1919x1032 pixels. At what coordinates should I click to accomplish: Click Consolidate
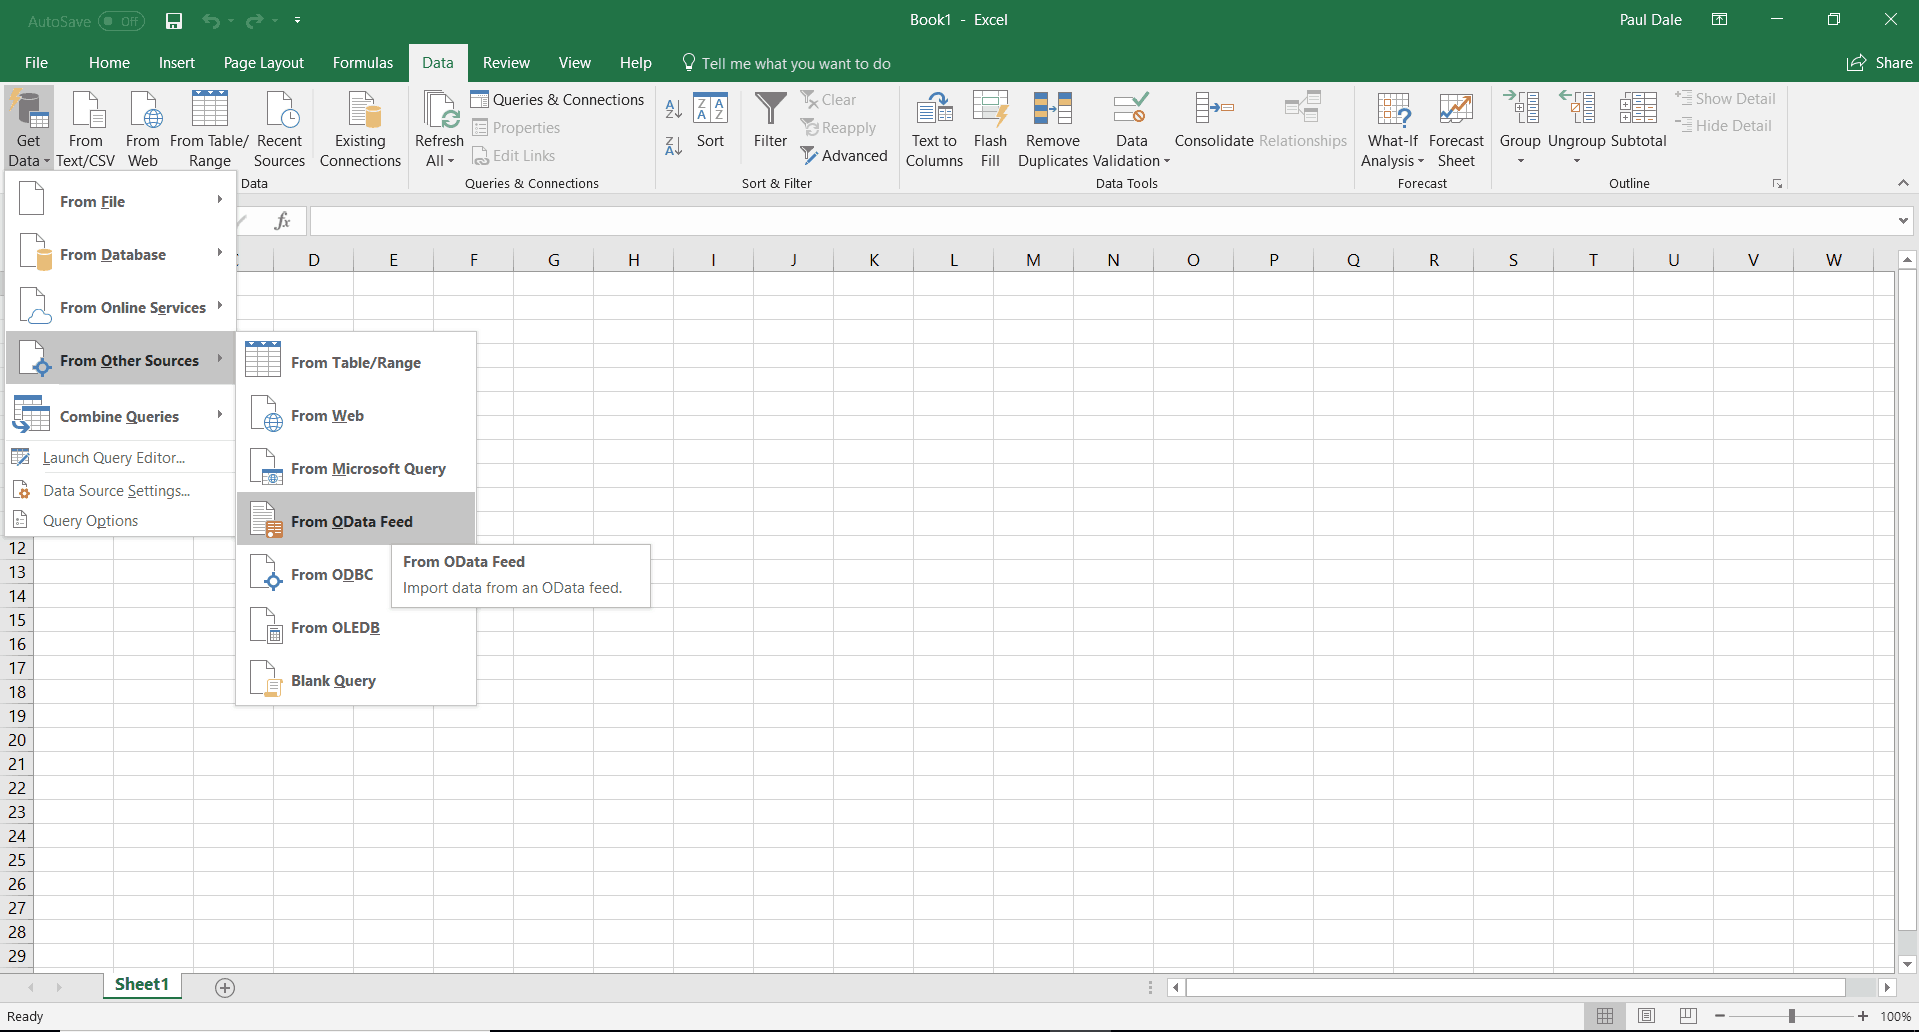(x=1214, y=120)
